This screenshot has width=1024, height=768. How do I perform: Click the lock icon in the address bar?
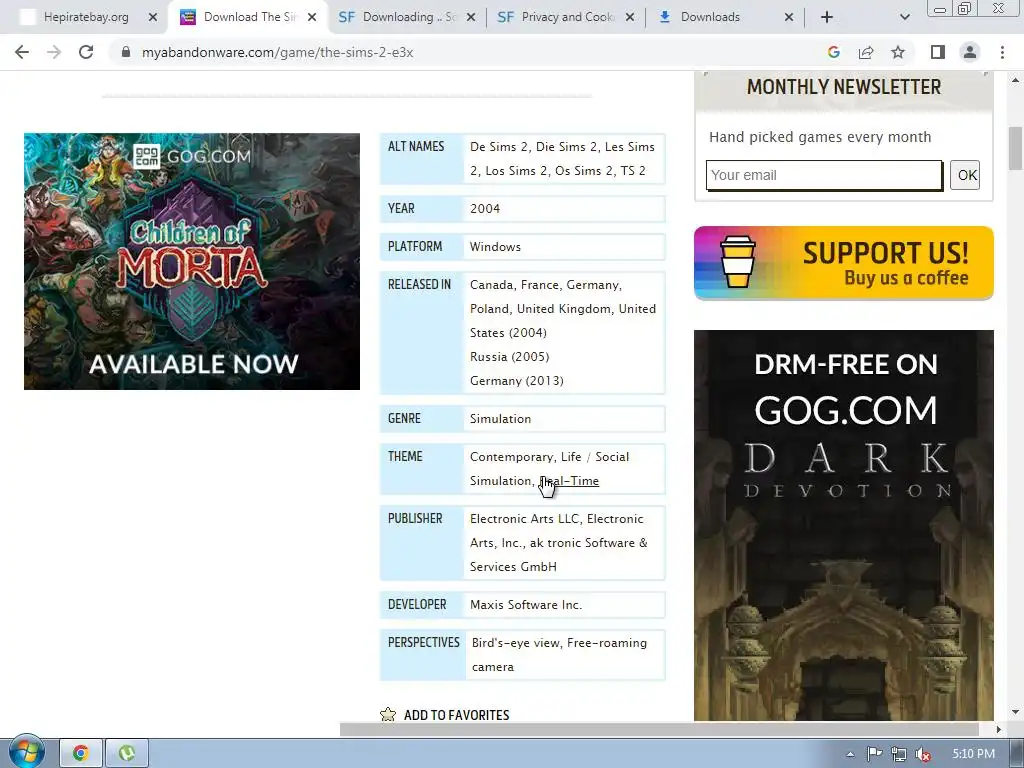(126, 52)
